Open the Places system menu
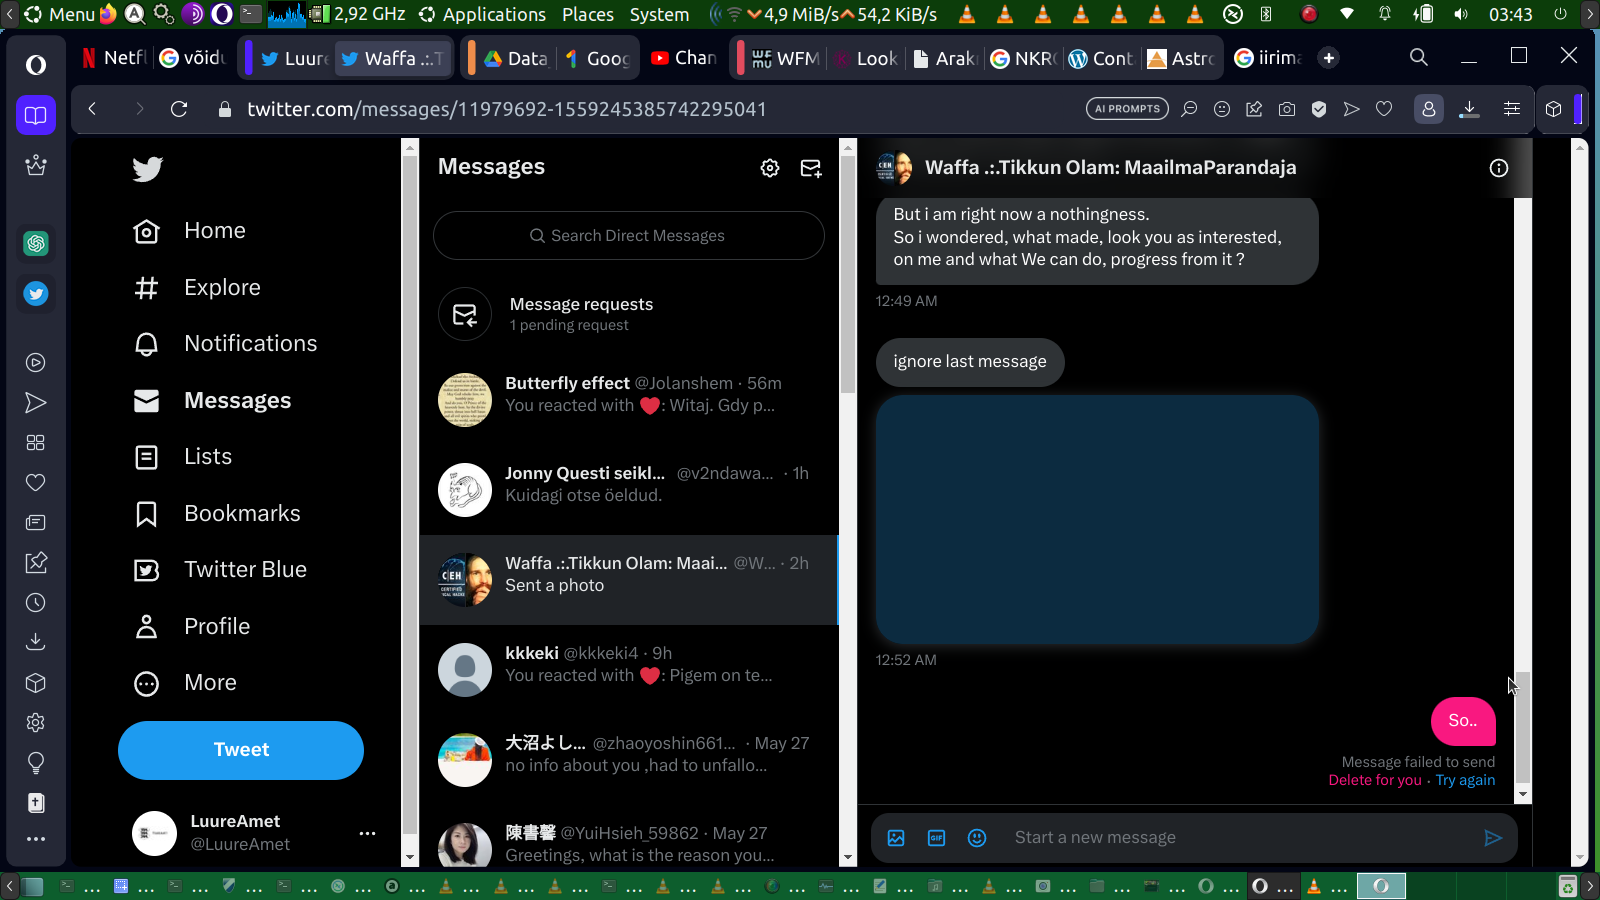This screenshot has width=1600, height=900. tap(588, 14)
